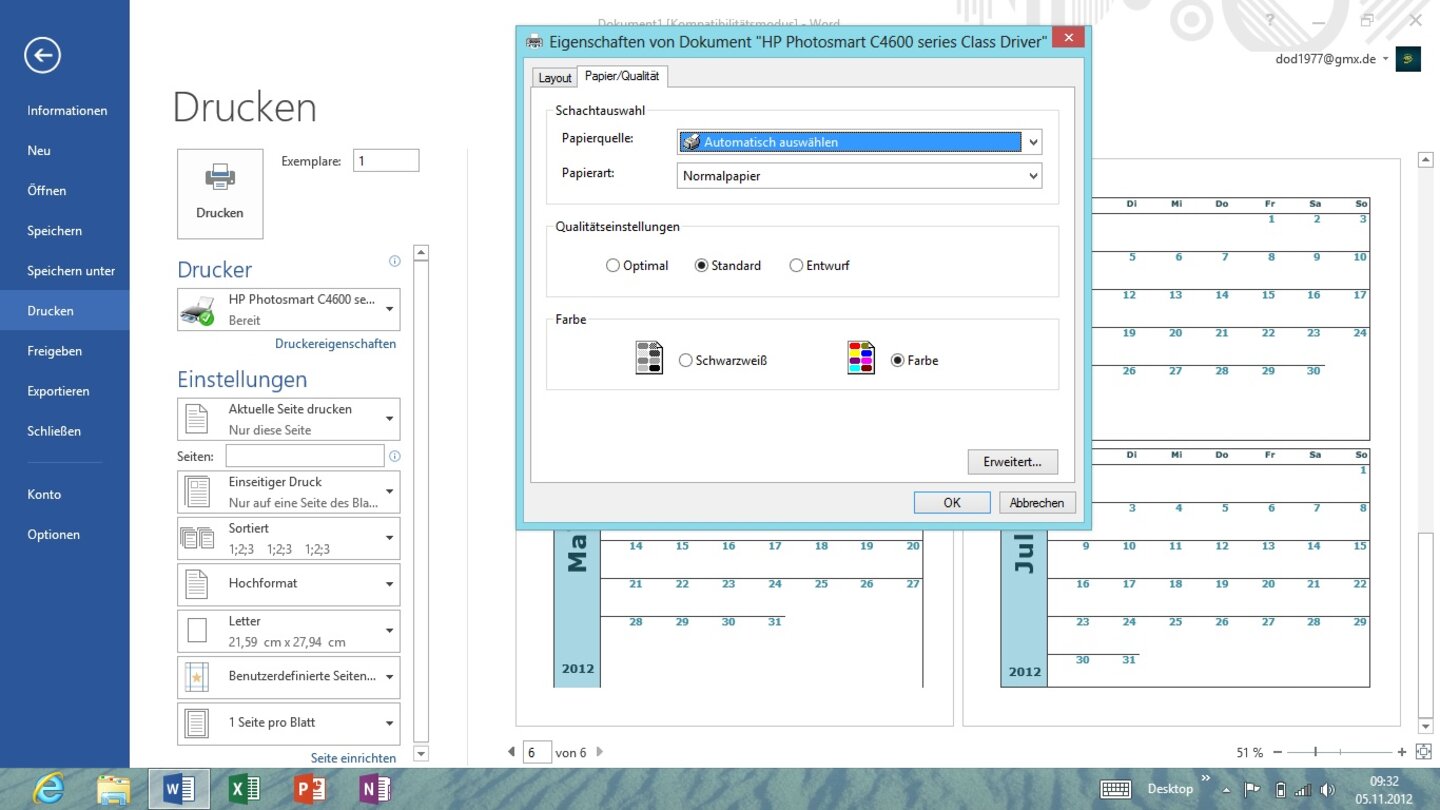The height and width of the screenshot is (810, 1440).
Task: Select Freigeben in the sidebar
Action: (x=55, y=351)
